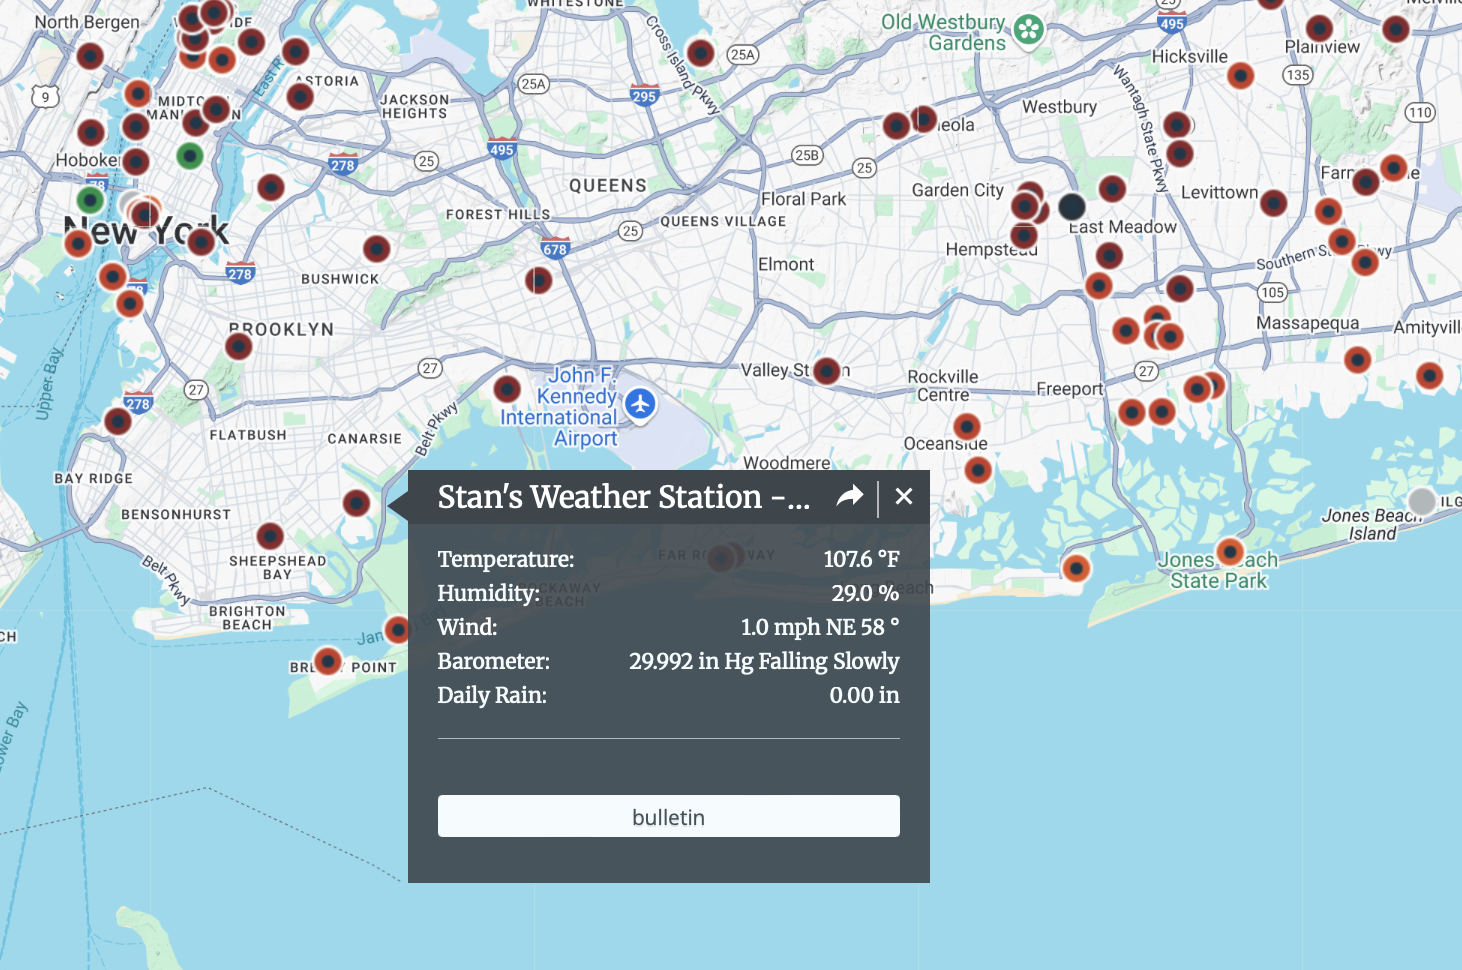Open the green station marker below Hoboken

pos(91,199)
